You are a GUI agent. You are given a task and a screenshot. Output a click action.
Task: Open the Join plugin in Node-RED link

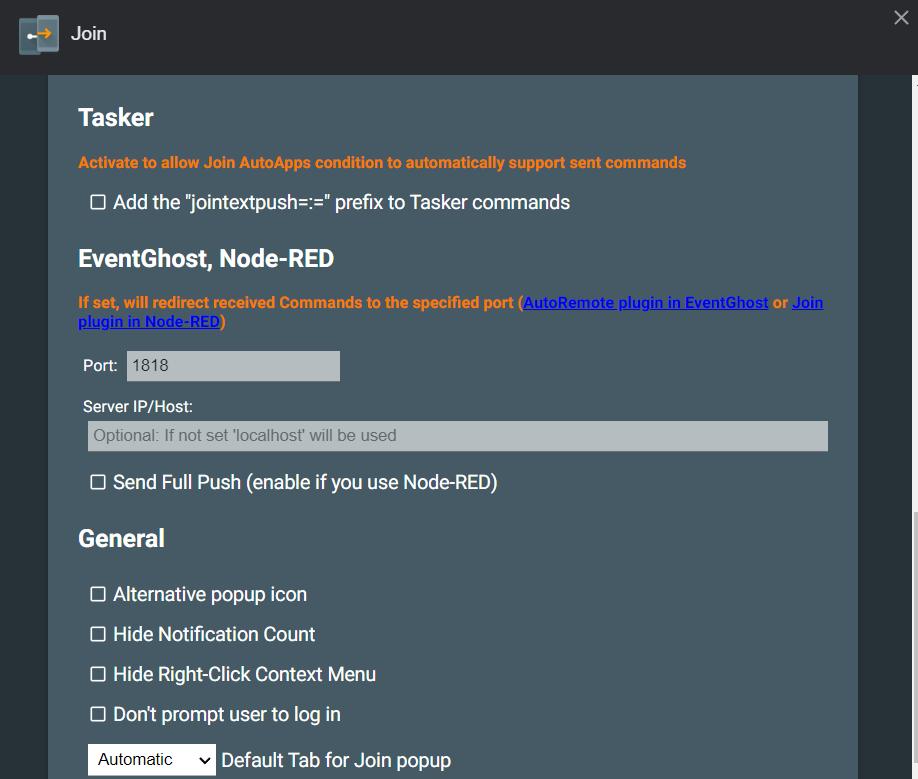click(148, 322)
